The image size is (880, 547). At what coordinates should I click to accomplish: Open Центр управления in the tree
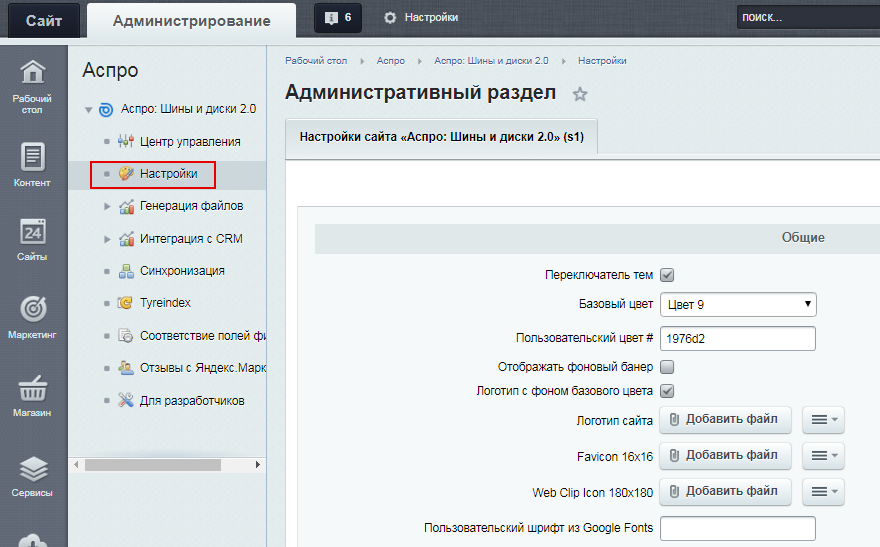click(x=190, y=141)
